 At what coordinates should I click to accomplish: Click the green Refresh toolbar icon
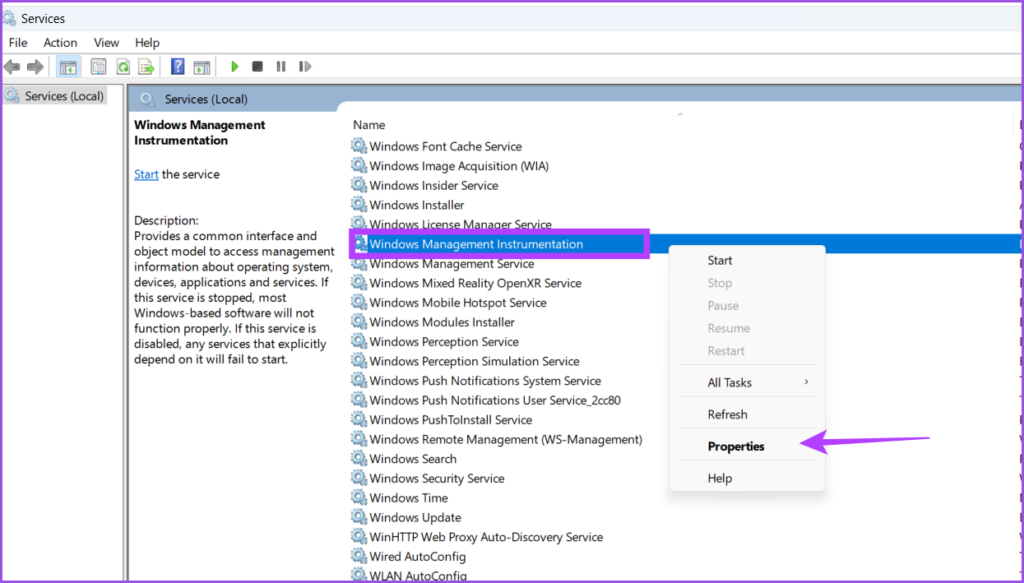tap(123, 67)
